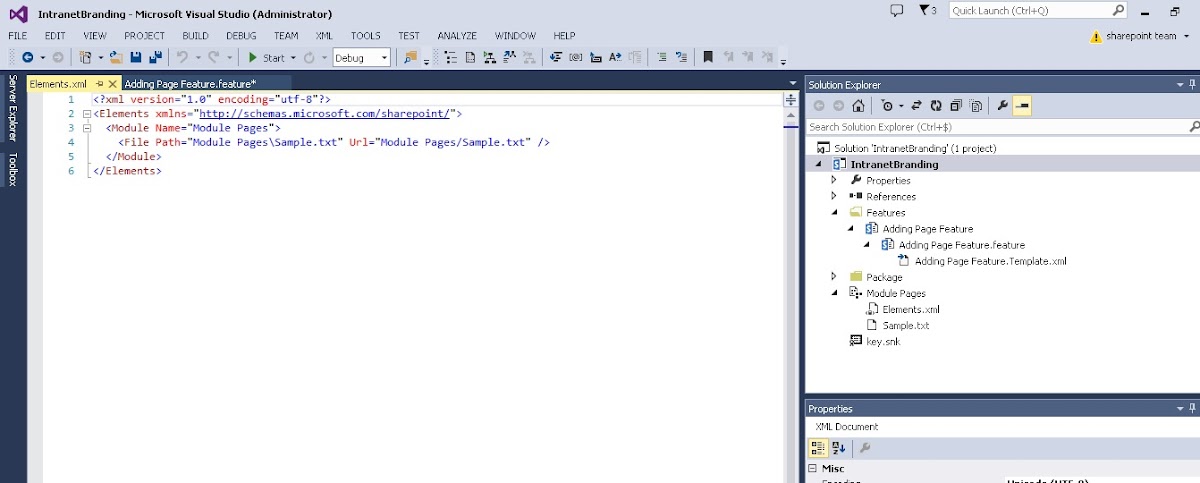The height and width of the screenshot is (483, 1200).
Task: Click the Open File folder icon
Action: [x=116, y=57]
